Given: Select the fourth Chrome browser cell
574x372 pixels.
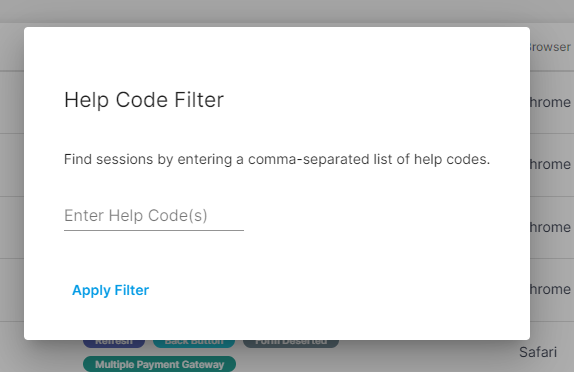Looking at the screenshot, I should pos(551,289).
